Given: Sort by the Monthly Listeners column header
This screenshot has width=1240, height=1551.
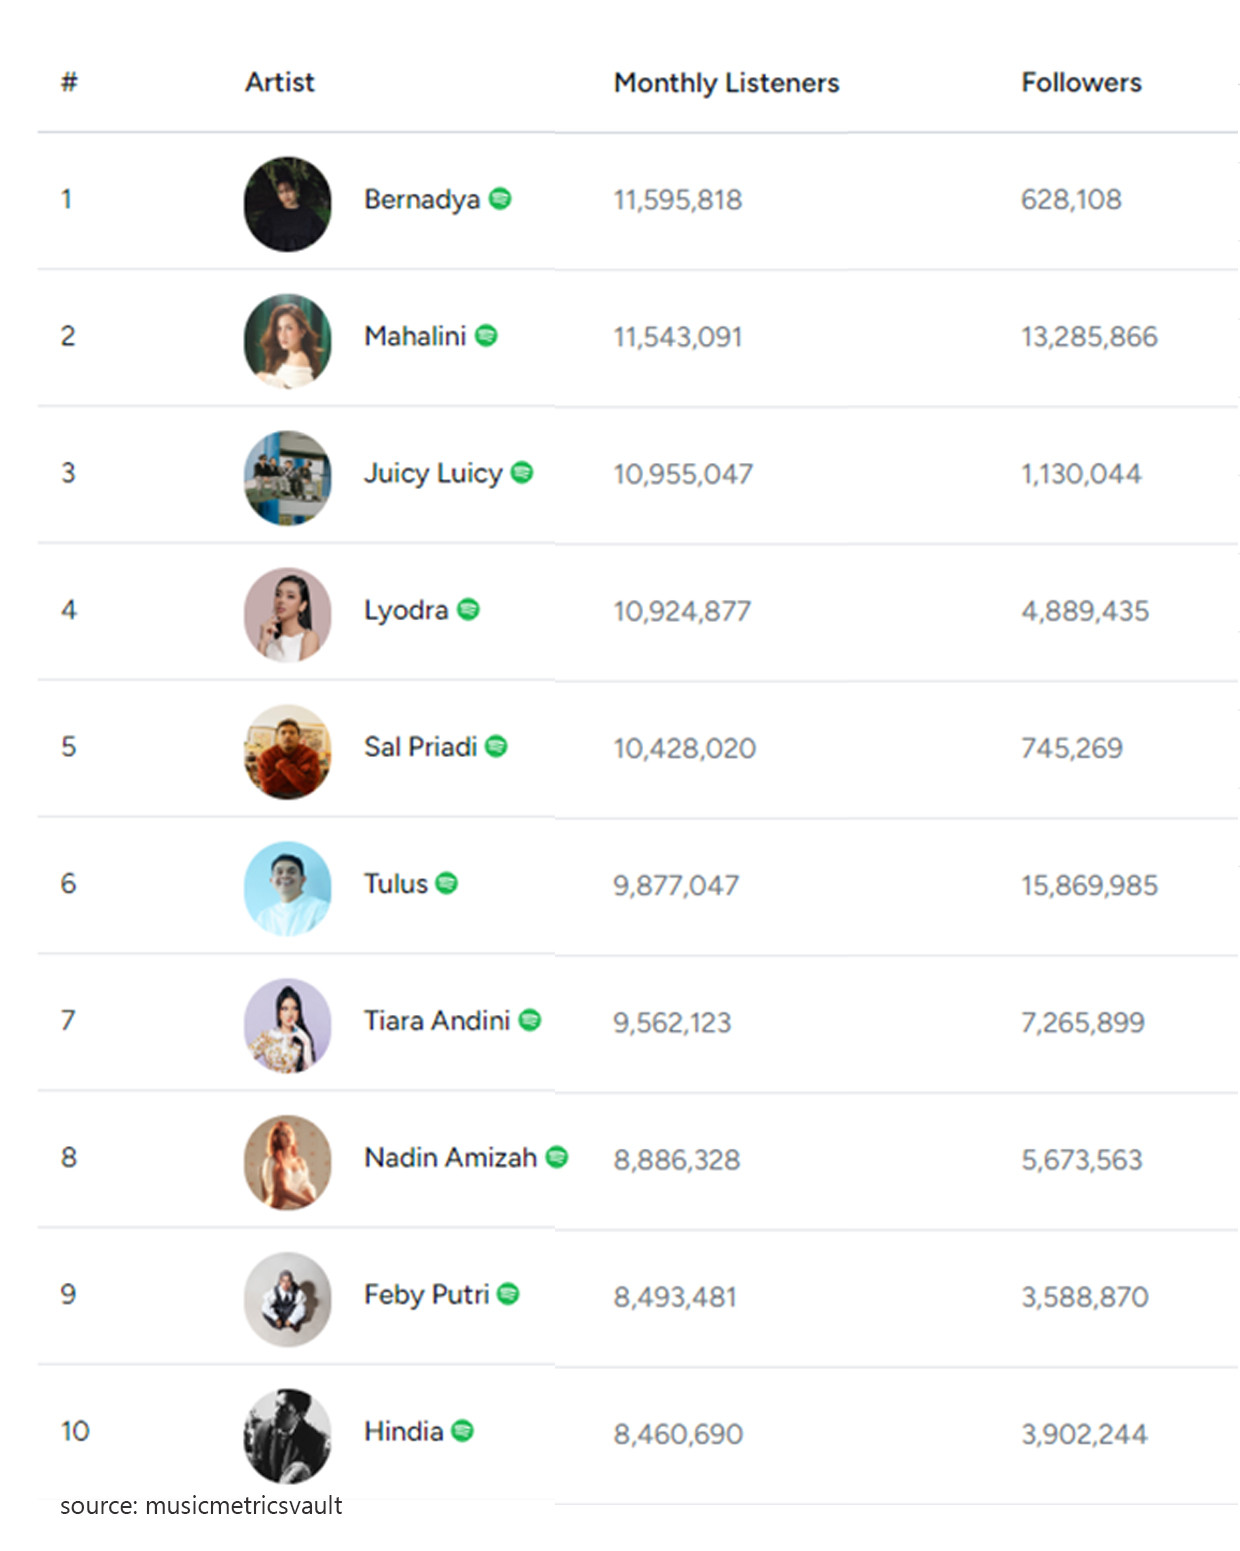Looking at the screenshot, I should click(726, 82).
